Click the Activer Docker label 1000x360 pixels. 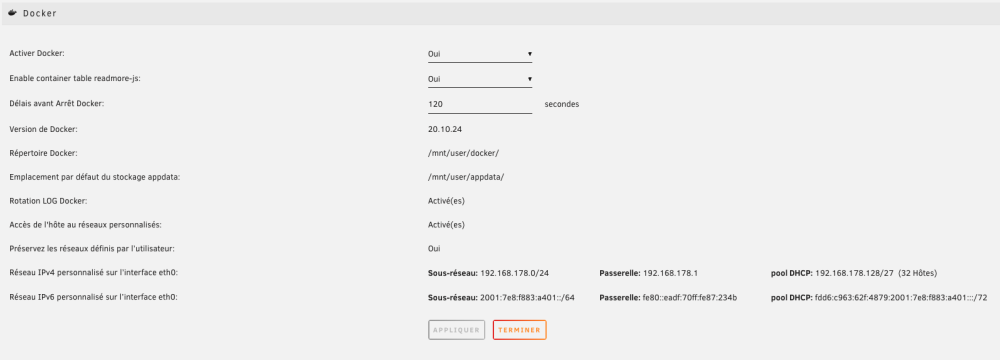coord(37,54)
